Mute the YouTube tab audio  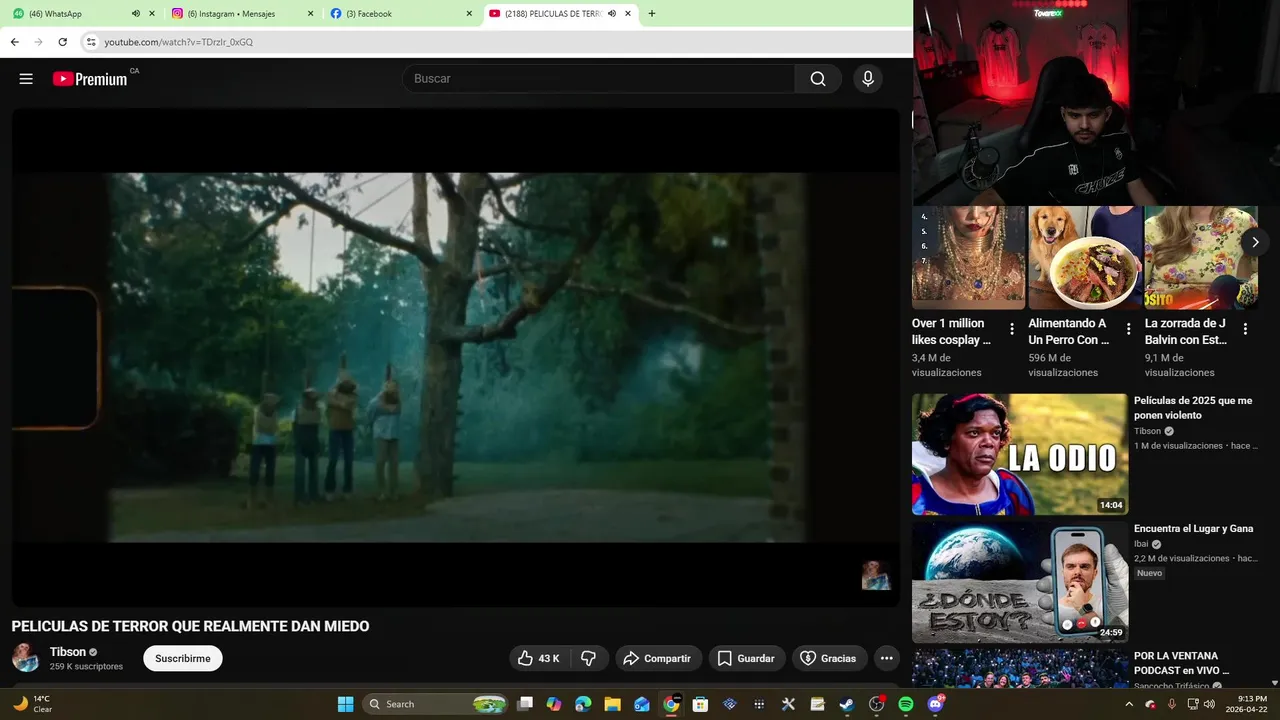(611, 14)
